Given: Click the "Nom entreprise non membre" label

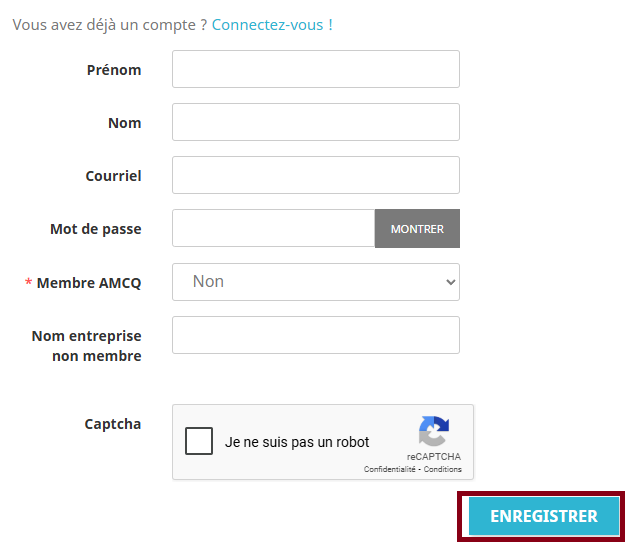Looking at the screenshot, I should click(87, 346).
